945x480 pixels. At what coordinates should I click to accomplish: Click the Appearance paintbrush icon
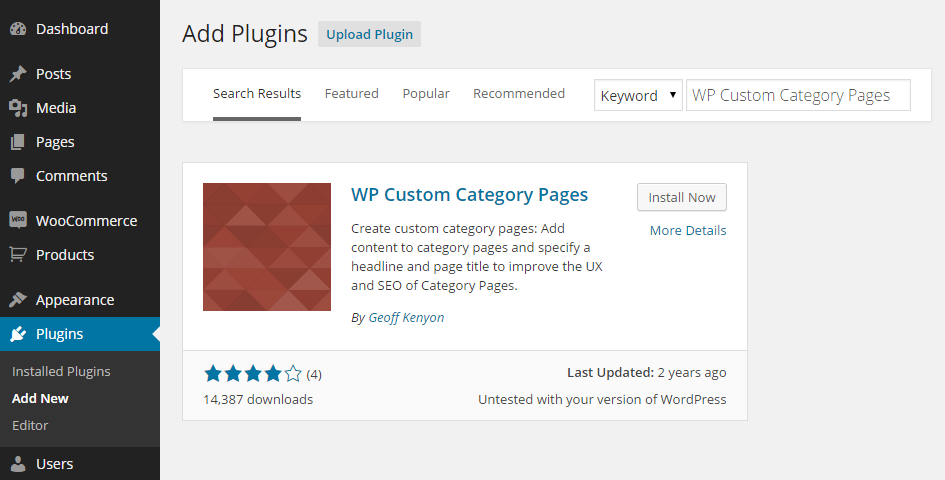pos(18,299)
